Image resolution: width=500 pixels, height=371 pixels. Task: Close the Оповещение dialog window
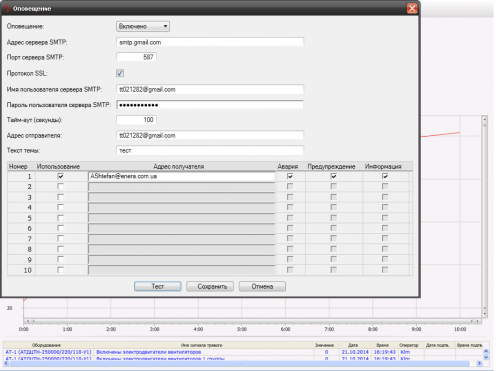pyautogui.click(x=412, y=8)
